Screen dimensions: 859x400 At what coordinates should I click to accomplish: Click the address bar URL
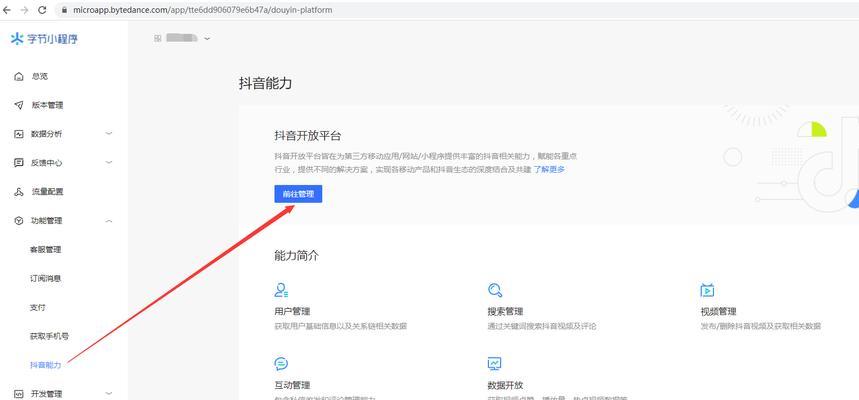[x=202, y=10]
